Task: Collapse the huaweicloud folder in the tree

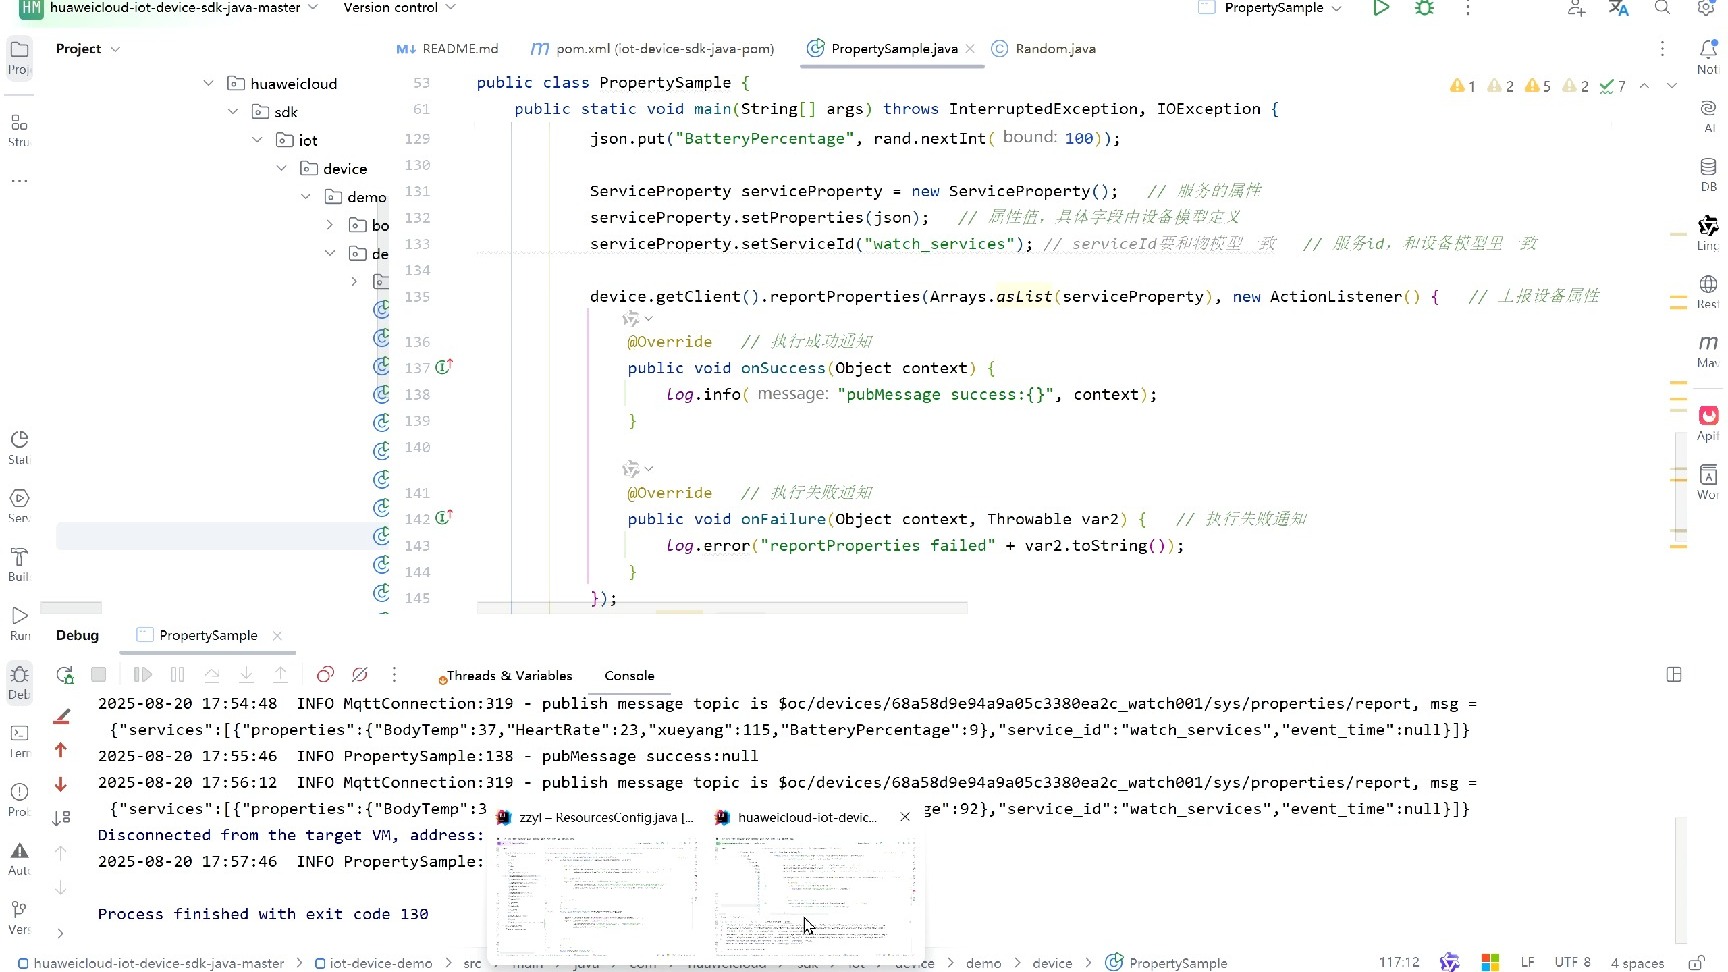Action: coord(208,84)
